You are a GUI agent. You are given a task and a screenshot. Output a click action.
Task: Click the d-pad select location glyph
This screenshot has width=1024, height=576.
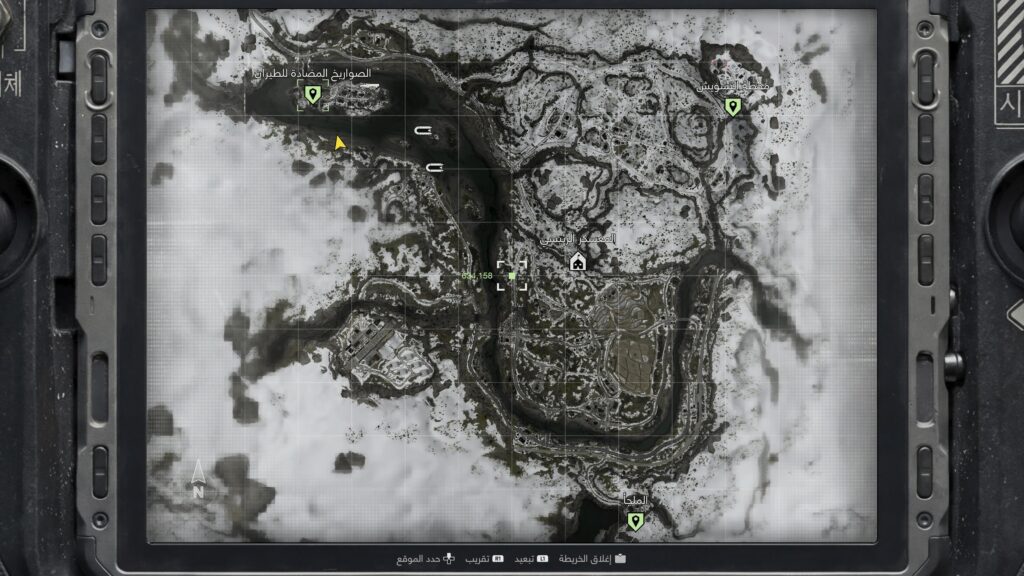pos(449,559)
